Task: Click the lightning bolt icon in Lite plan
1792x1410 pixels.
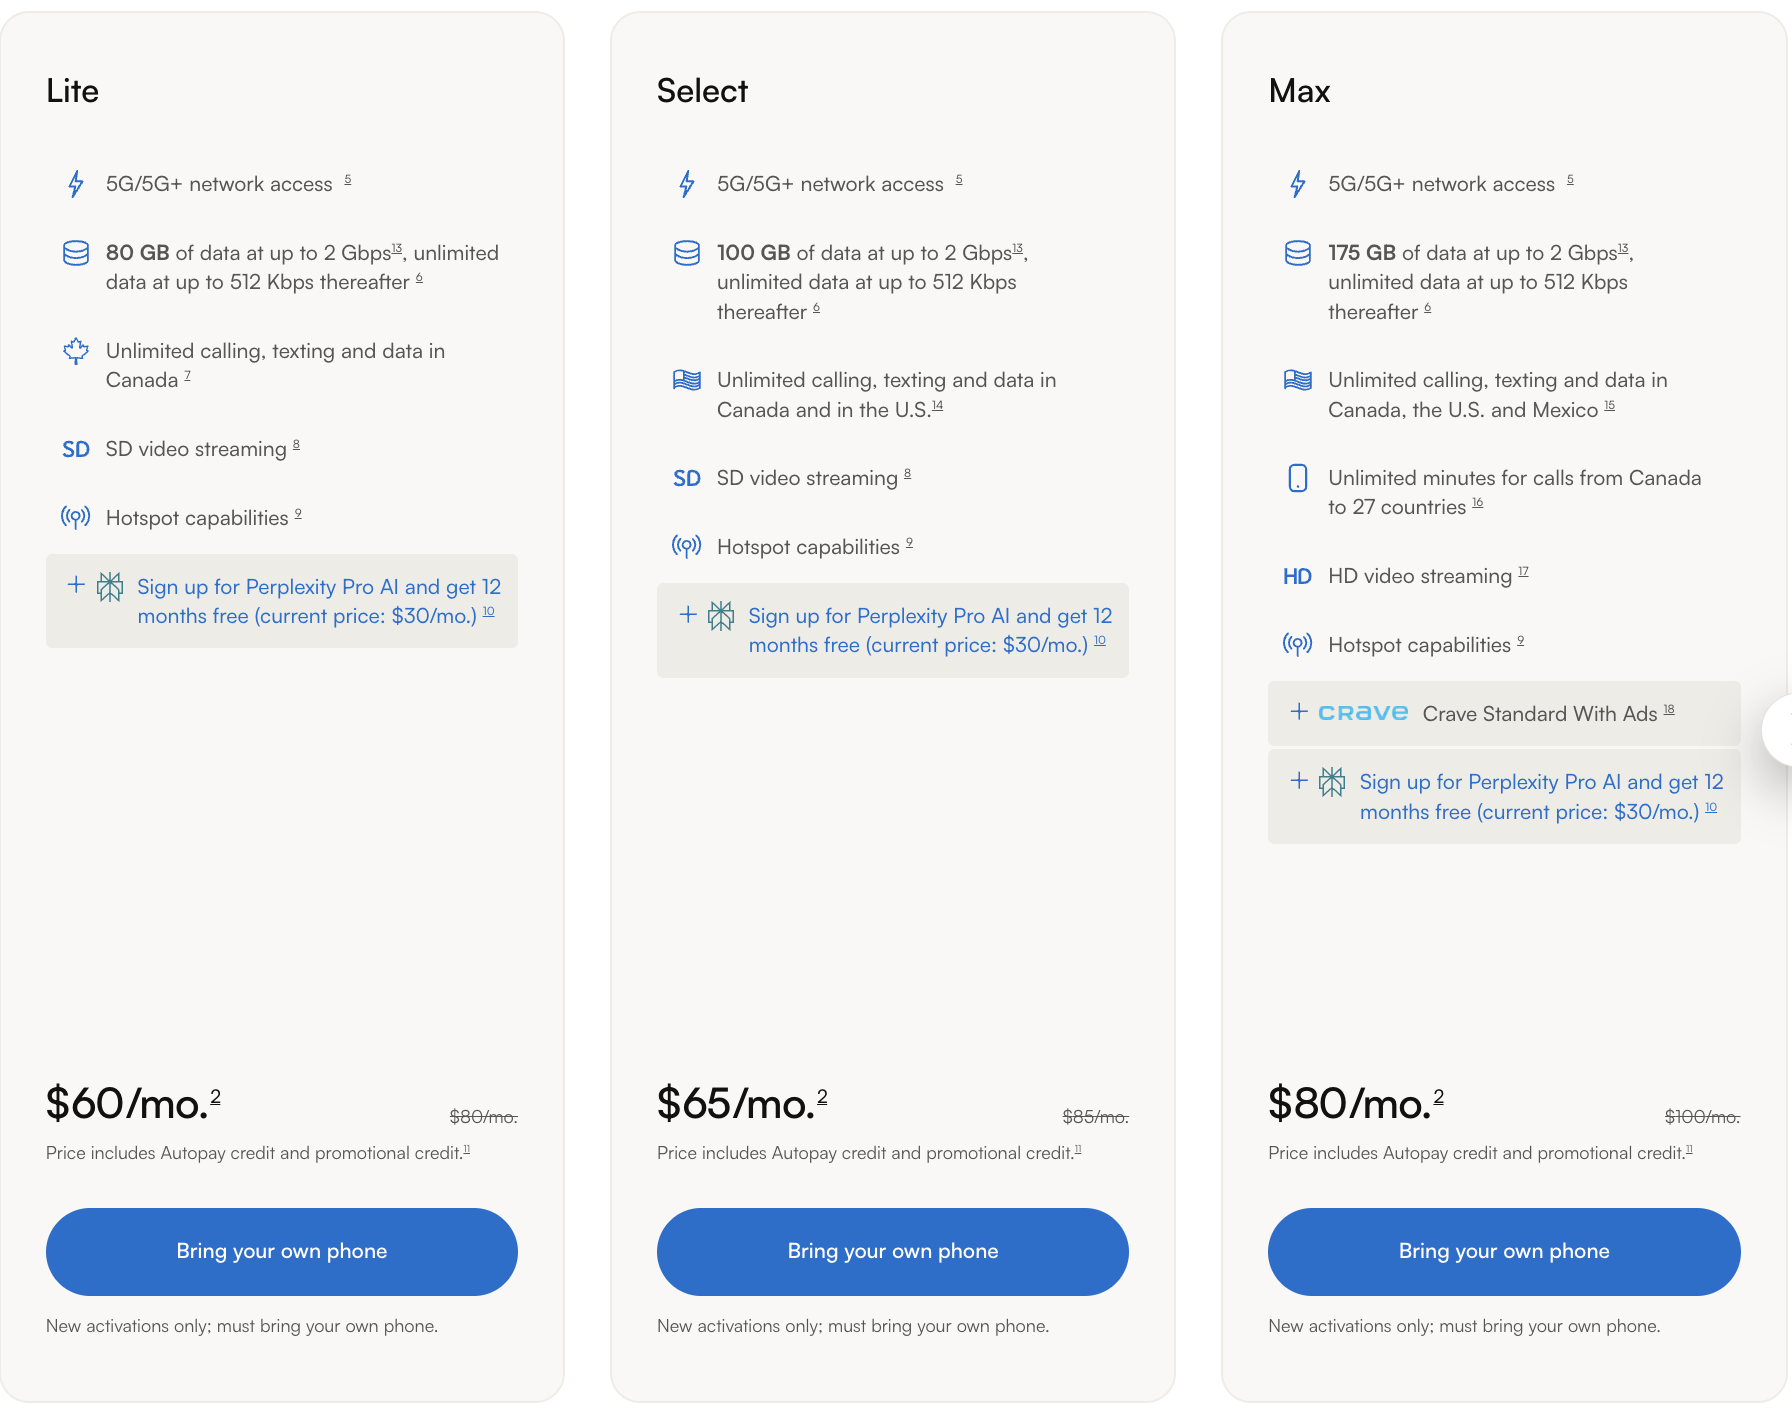Action: pos(76,184)
